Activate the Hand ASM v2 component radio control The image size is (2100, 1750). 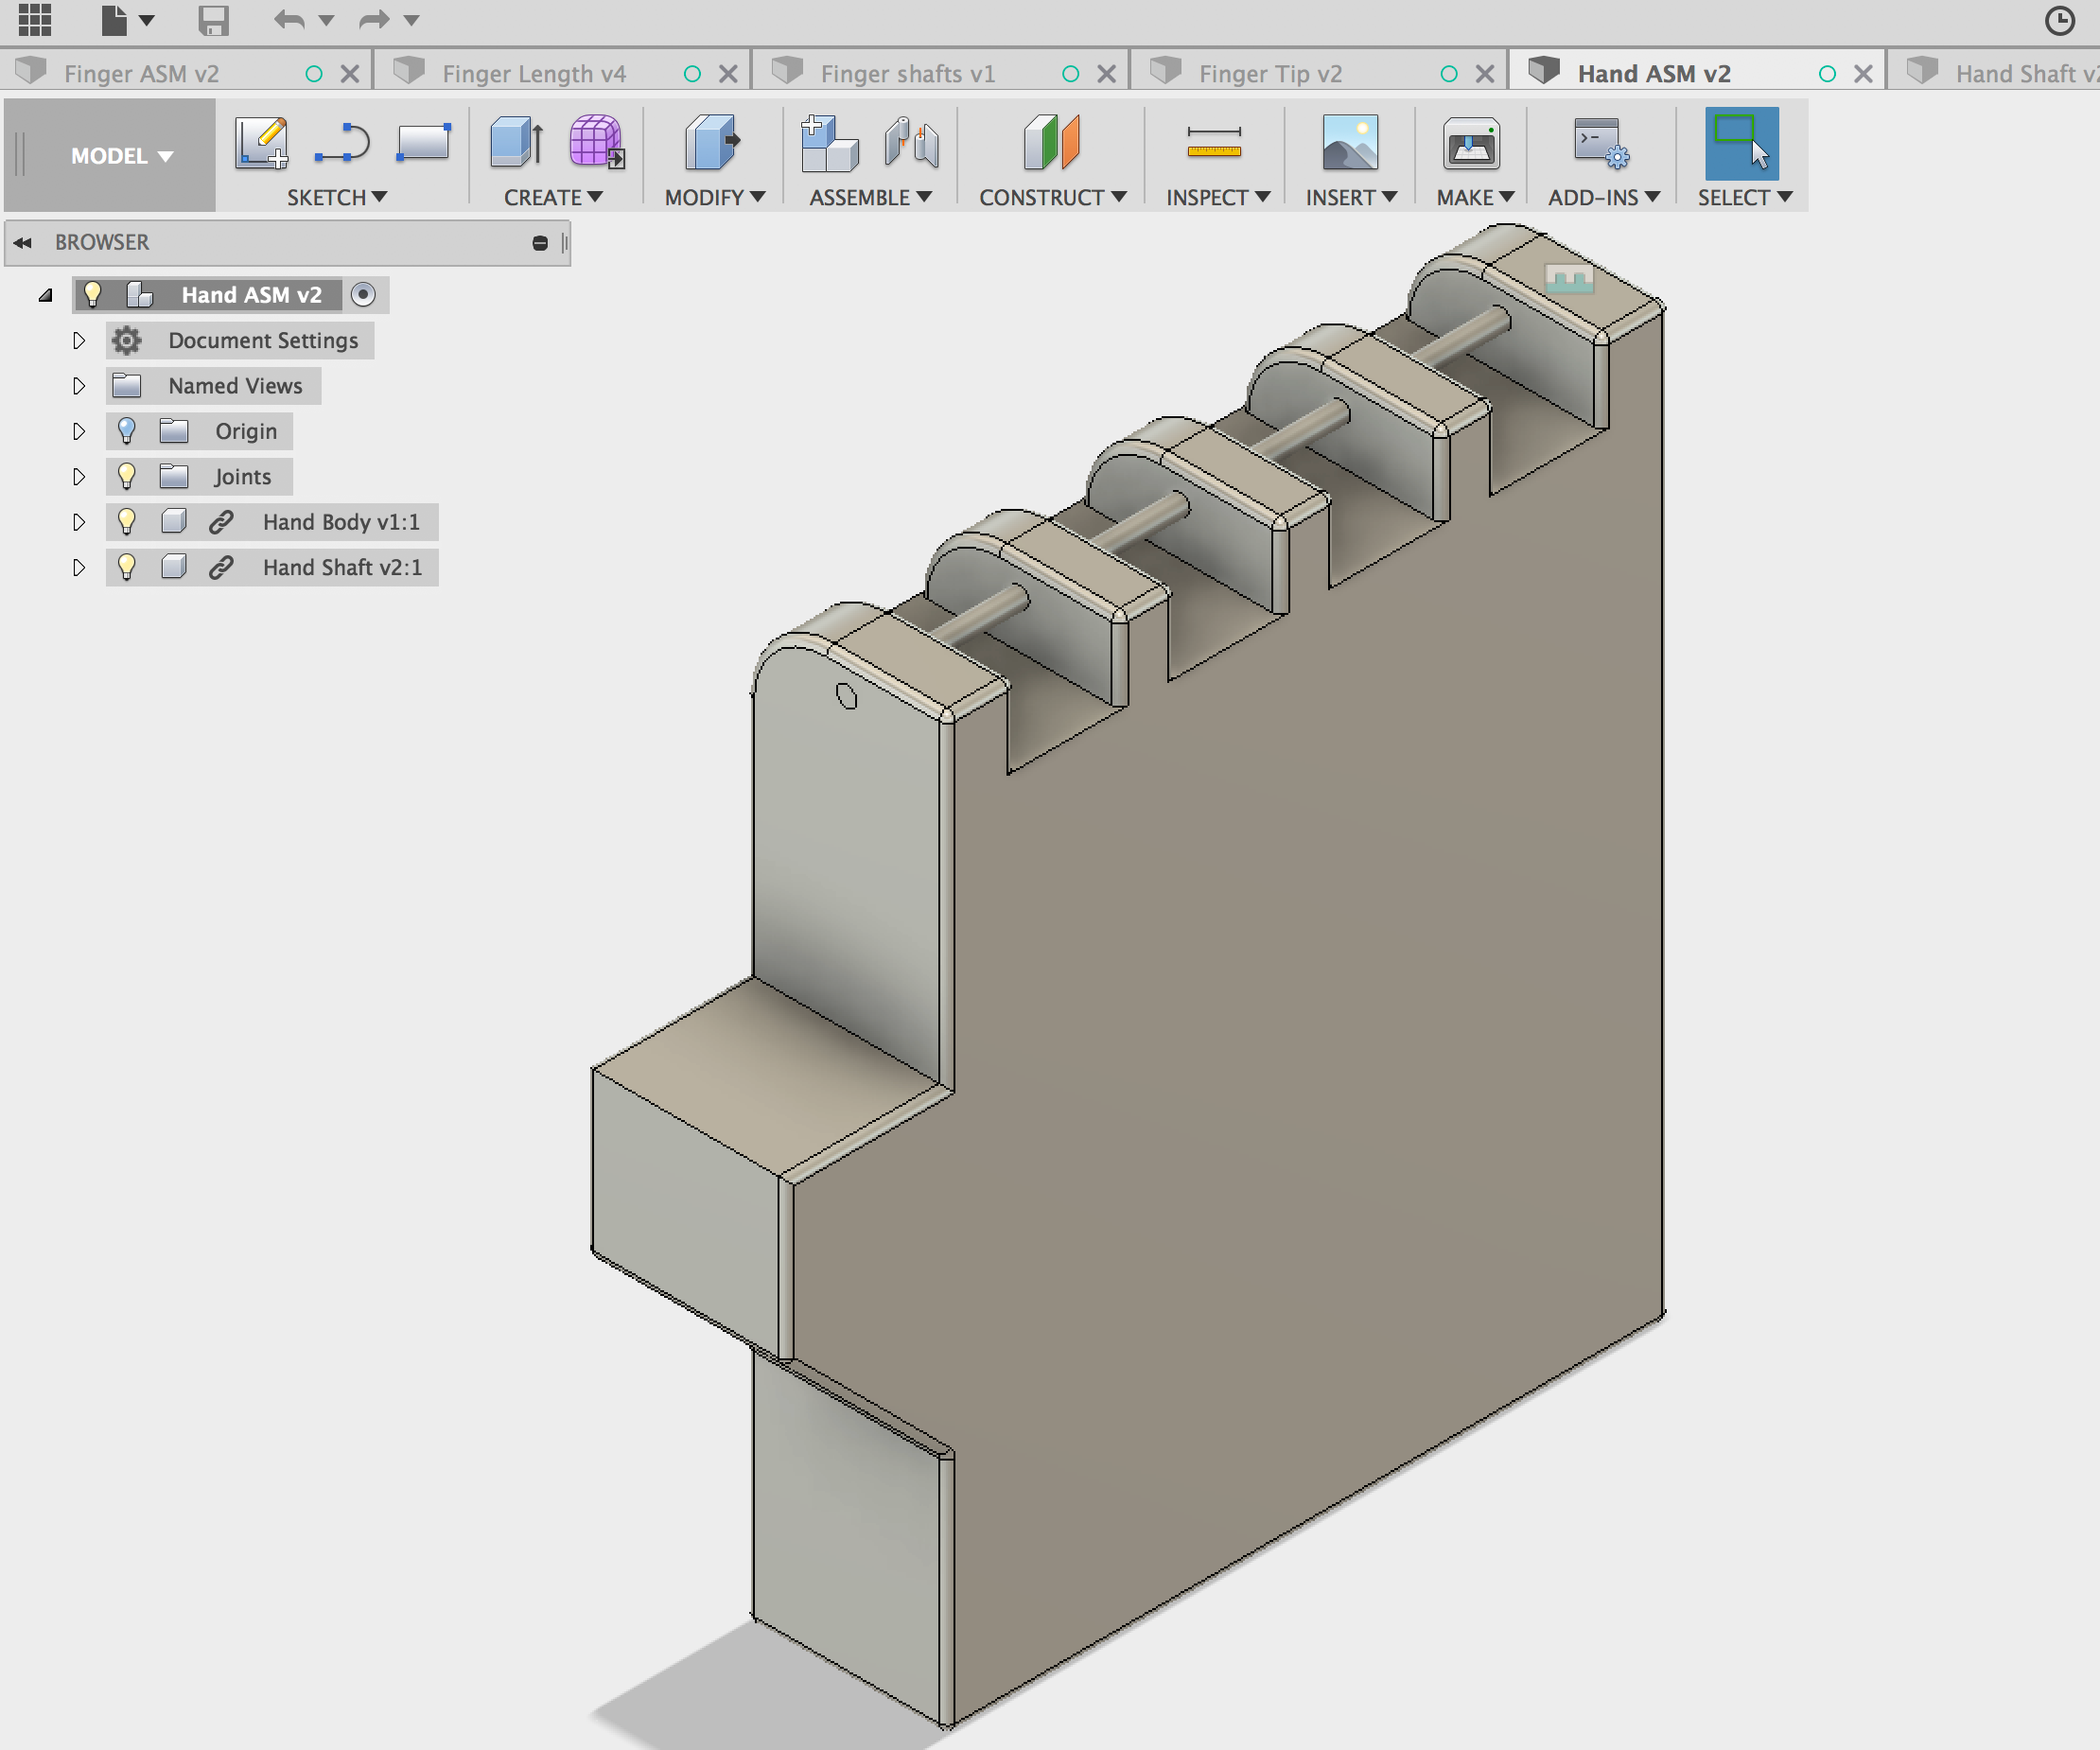[x=363, y=294]
